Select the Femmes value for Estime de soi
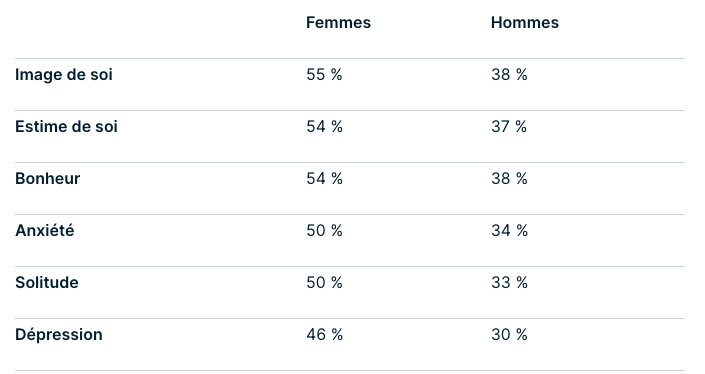The image size is (705, 374). tap(324, 127)
